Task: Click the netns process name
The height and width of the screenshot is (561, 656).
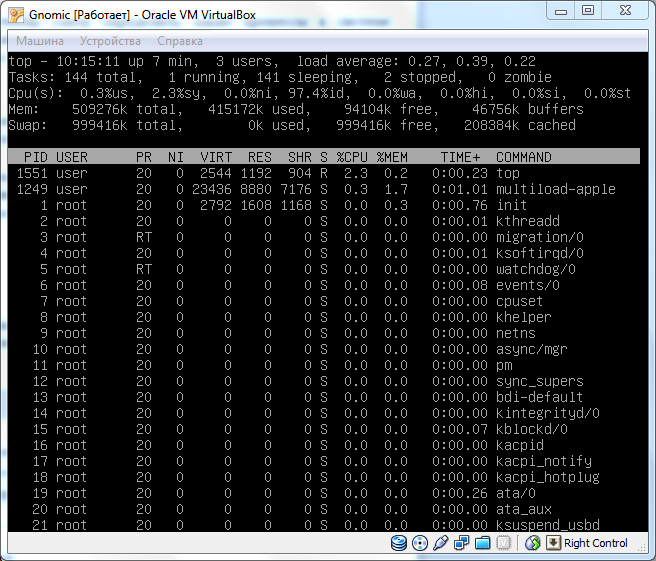Action: 515,333
